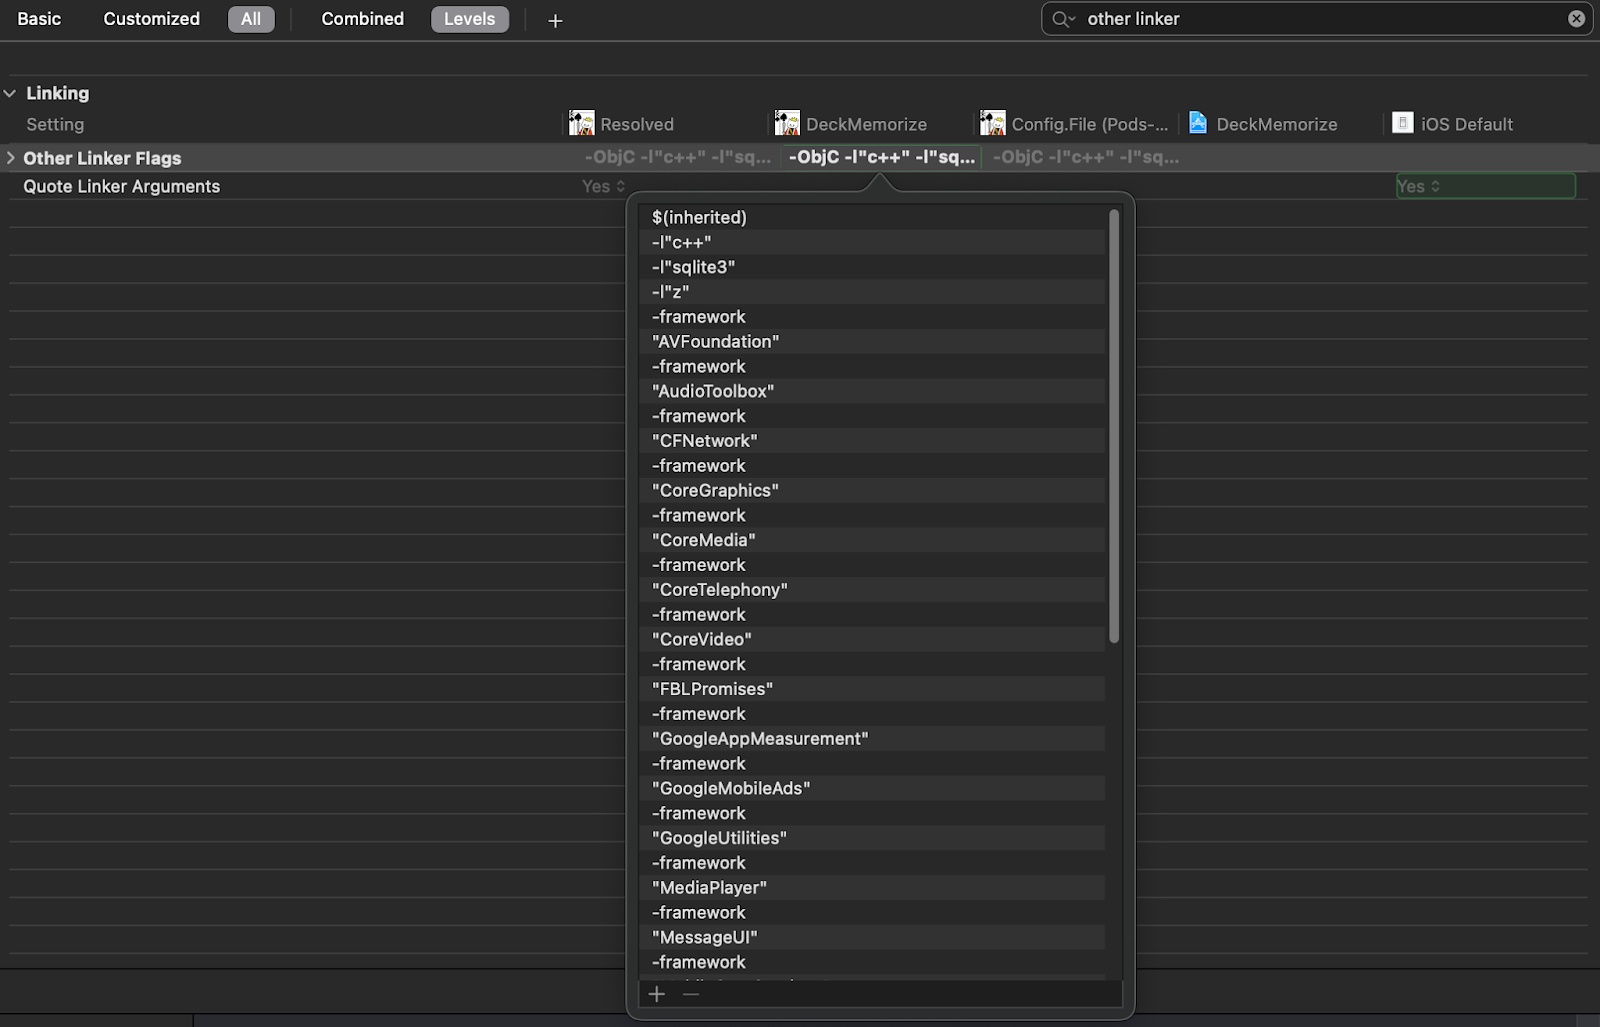The image size is (1600, 1027).
Task: Add a linker flag with popover plus button
Action: (656, 993)
